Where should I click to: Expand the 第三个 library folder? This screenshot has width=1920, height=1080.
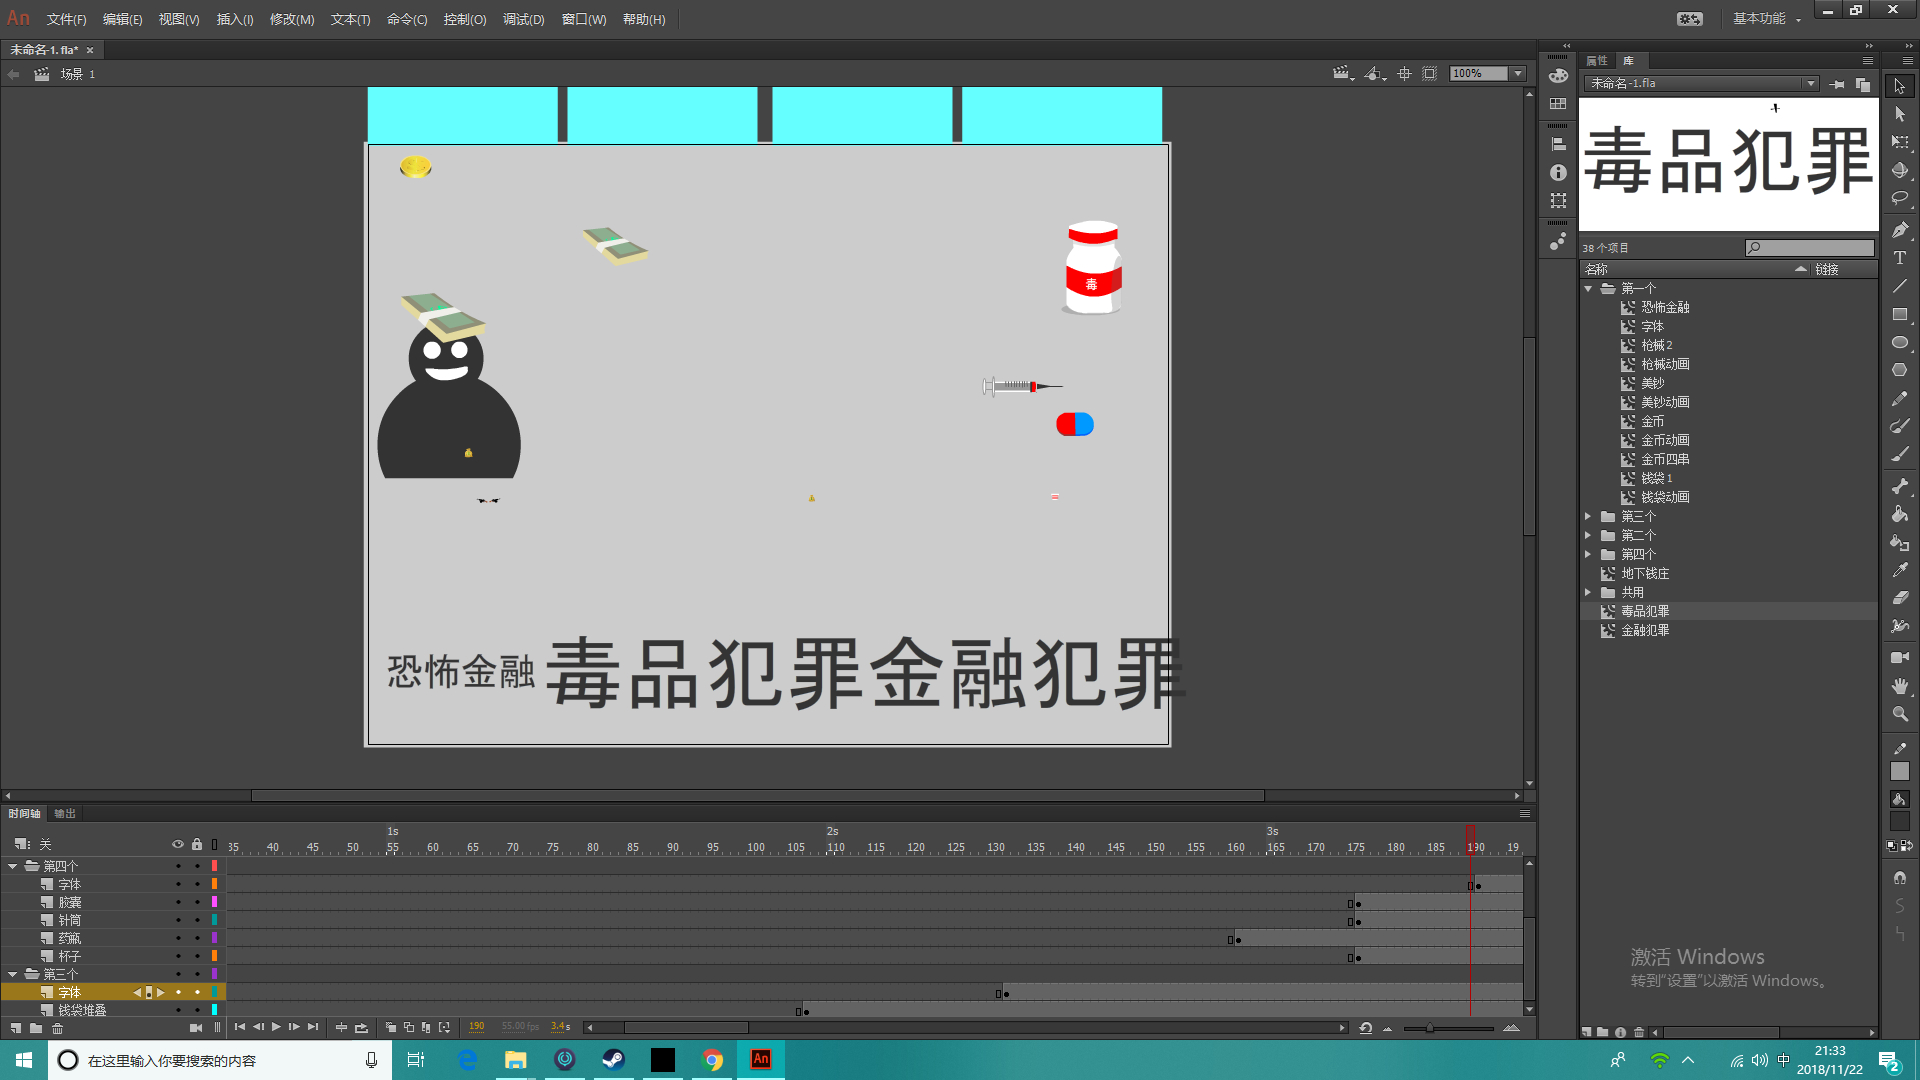point(1588,517)
